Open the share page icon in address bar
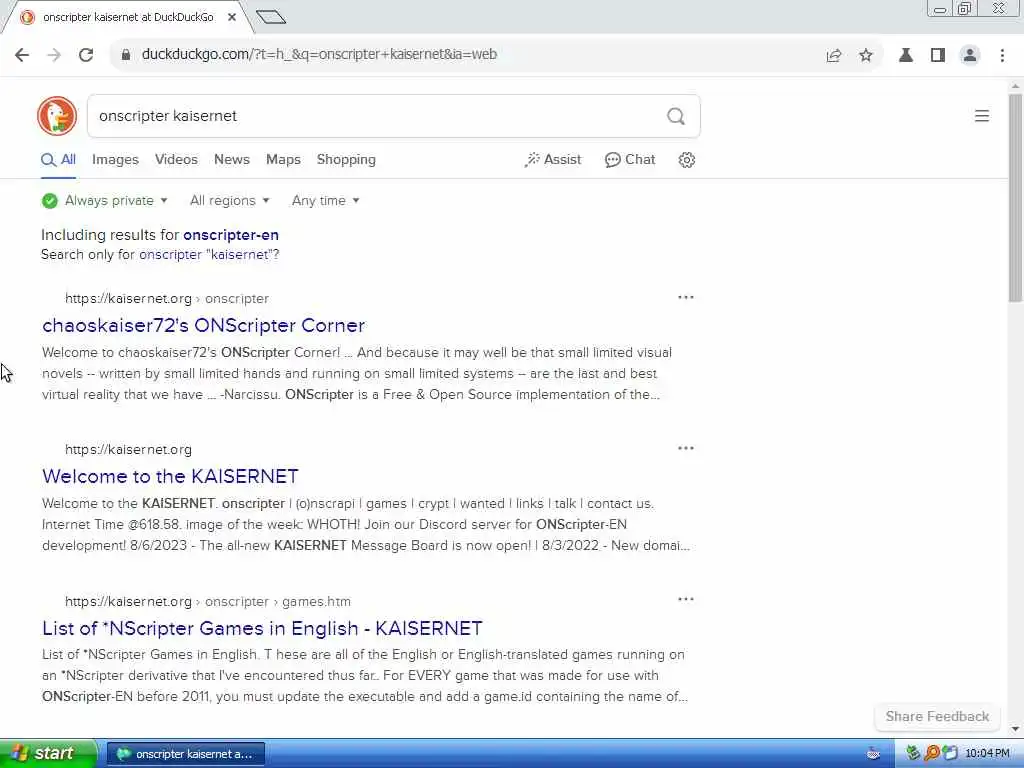 click(x=834, y=56)
